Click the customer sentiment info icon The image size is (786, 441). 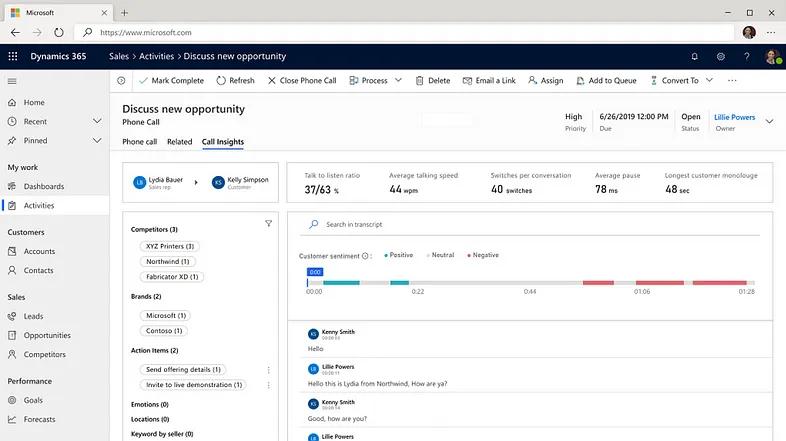tap(365, 256)
